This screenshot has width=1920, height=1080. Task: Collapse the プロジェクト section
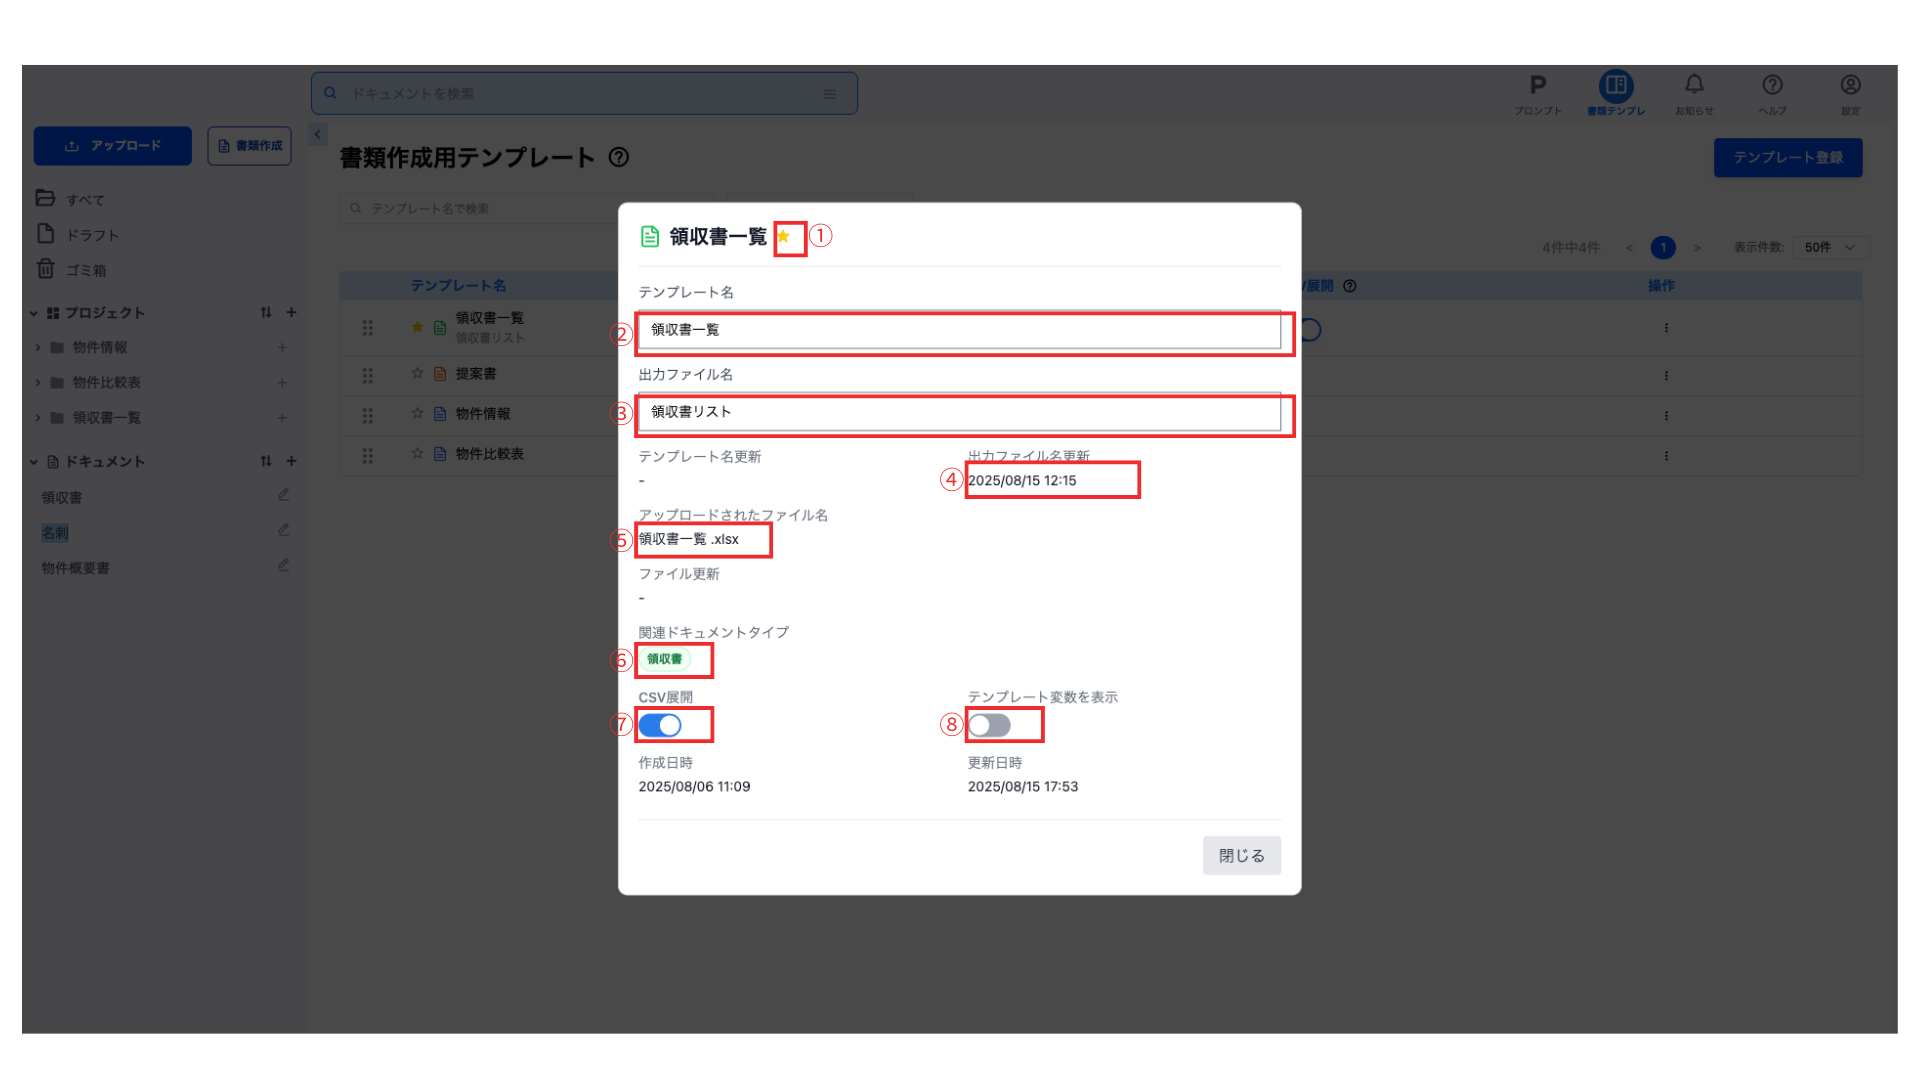(33, 313)
